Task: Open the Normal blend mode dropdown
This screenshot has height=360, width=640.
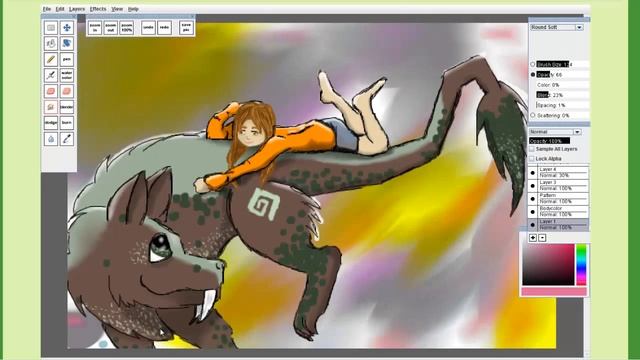Action: pyautogui.click(x=555, y=132)
